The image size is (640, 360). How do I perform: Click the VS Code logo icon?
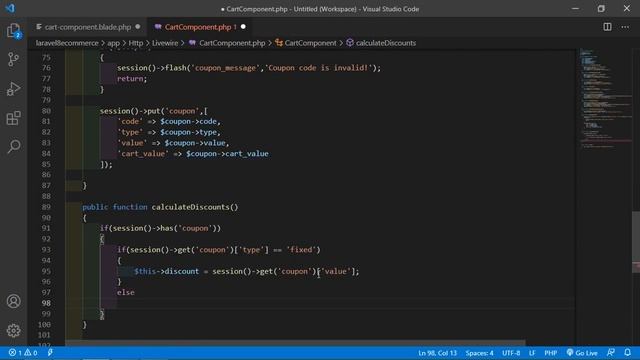(x=10, y=8)
